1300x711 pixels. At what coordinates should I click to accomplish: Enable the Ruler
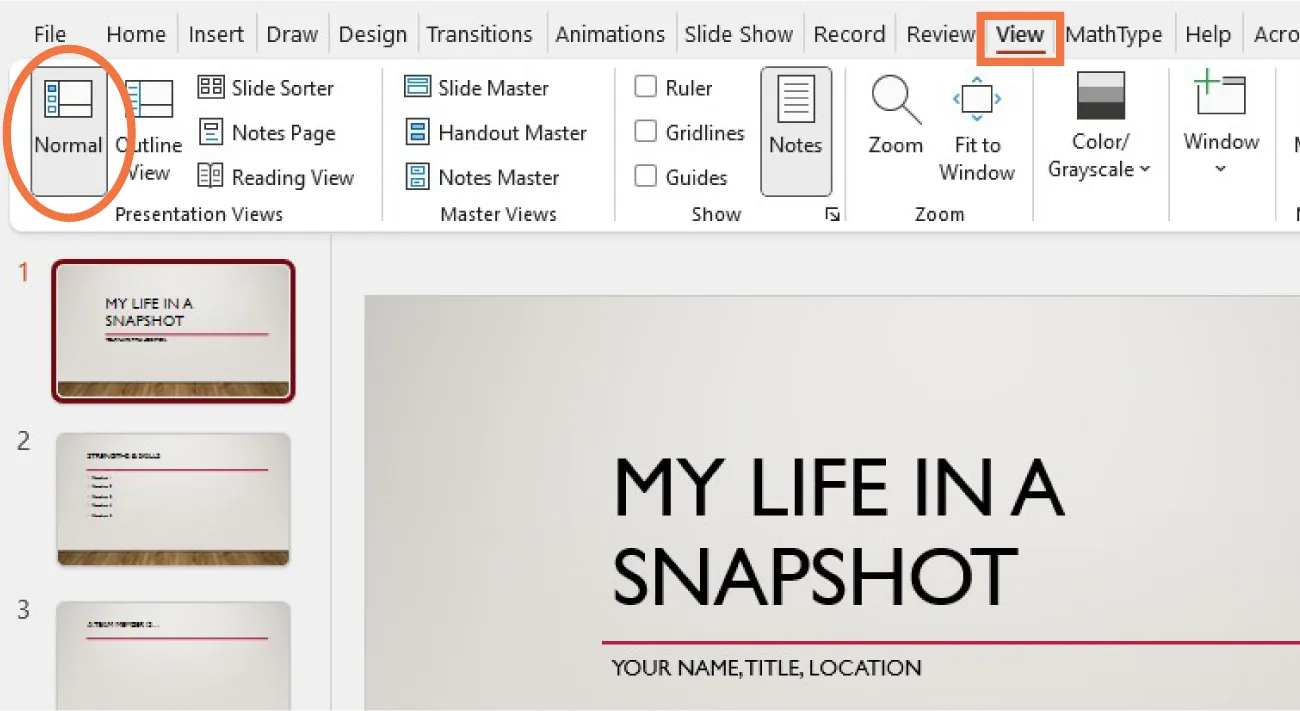point(645,88)
